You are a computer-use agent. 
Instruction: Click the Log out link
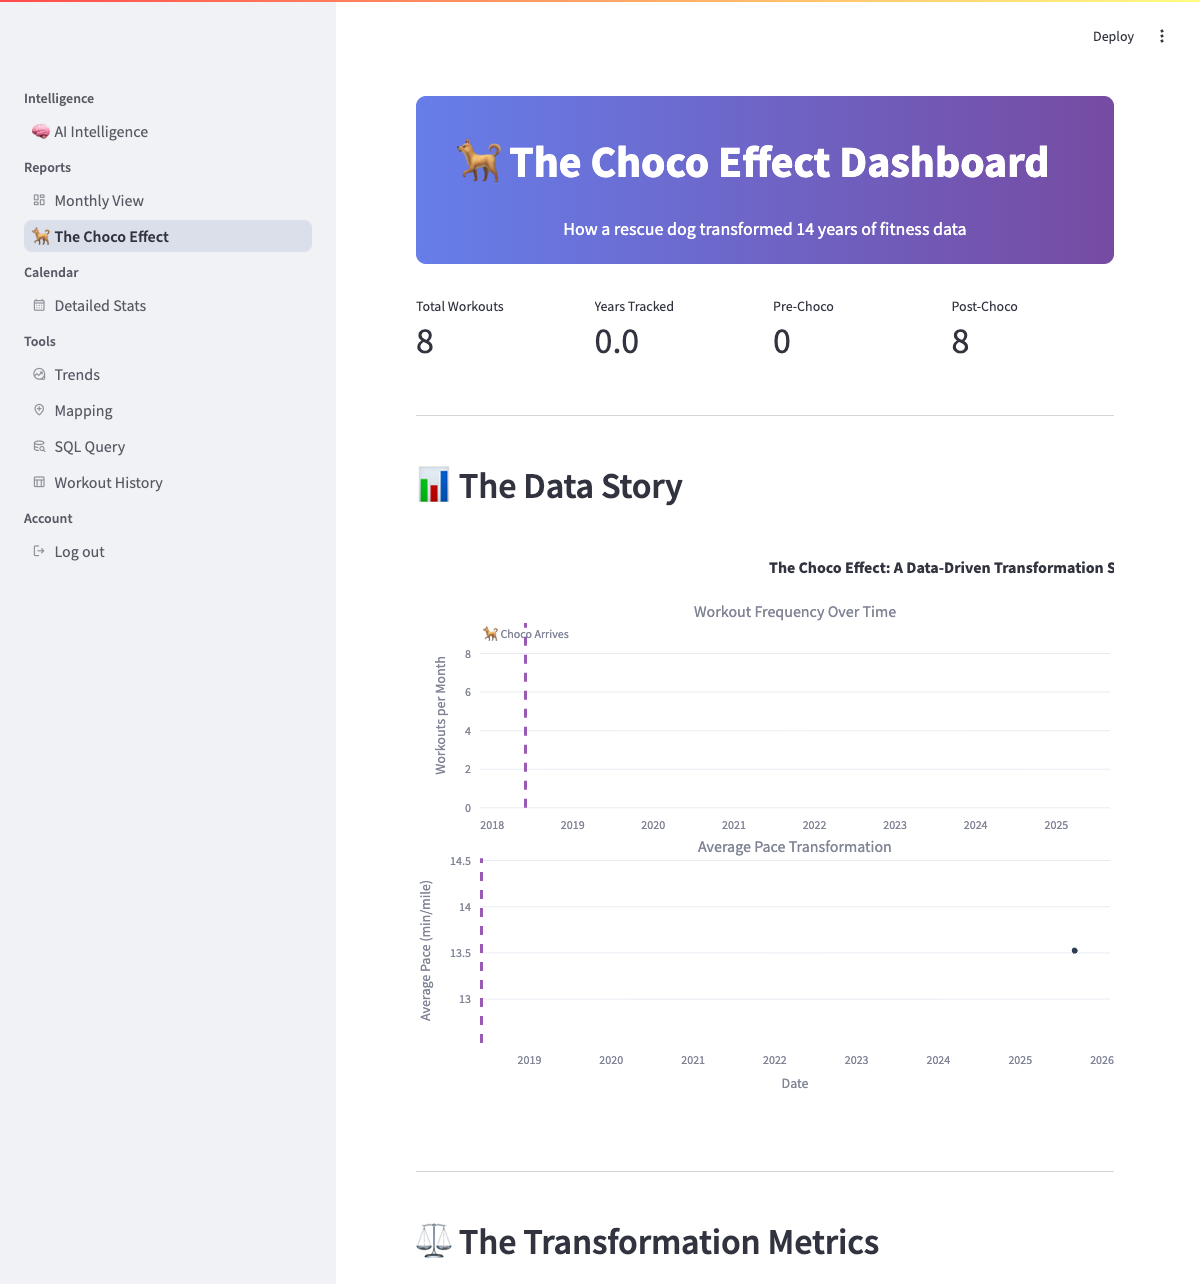pos(79,552)
